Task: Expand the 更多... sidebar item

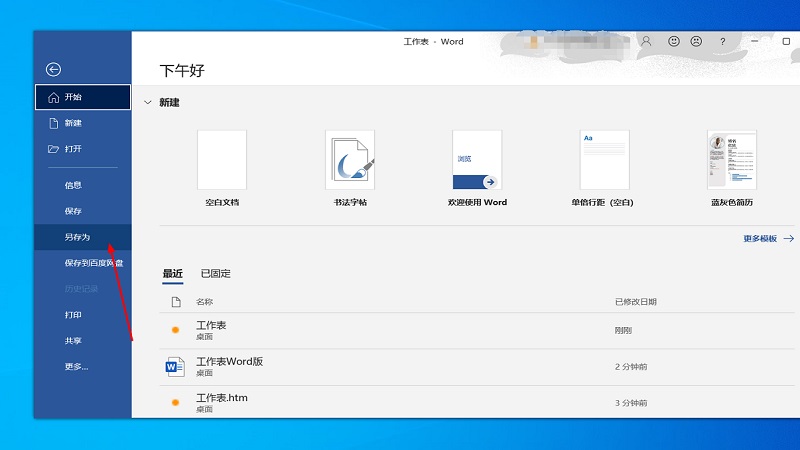Action: click(x=76, y=366)
